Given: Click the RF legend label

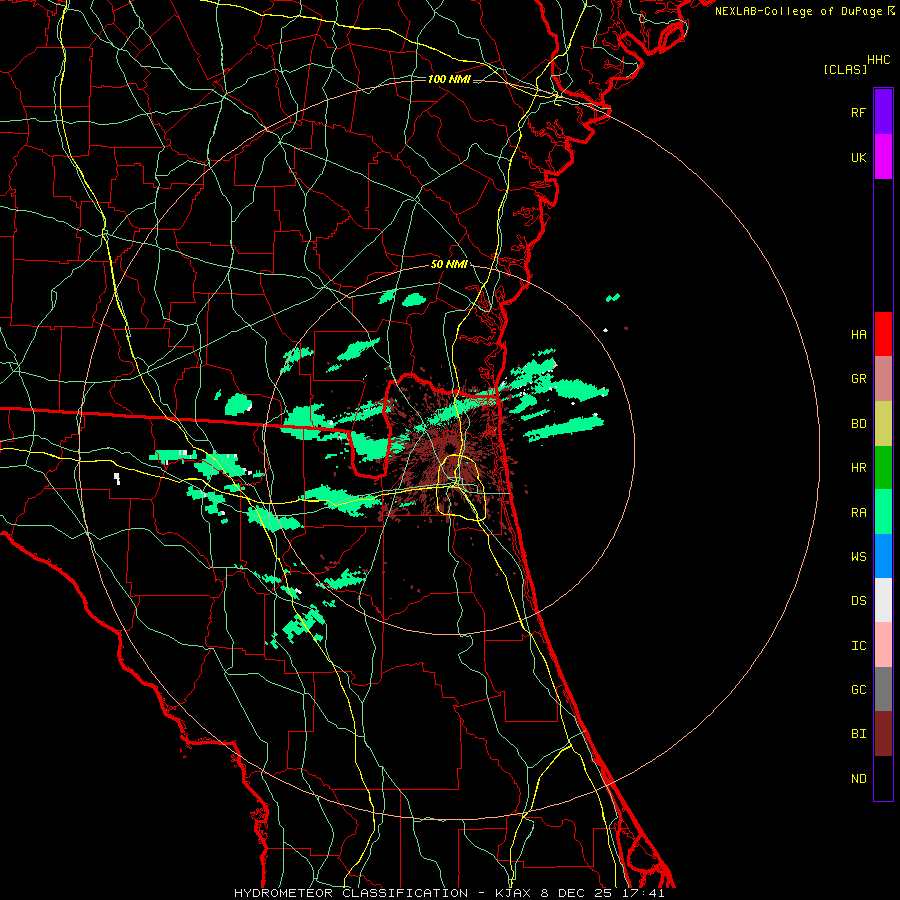Looking at the screenshot, I should tap(859, 112).
